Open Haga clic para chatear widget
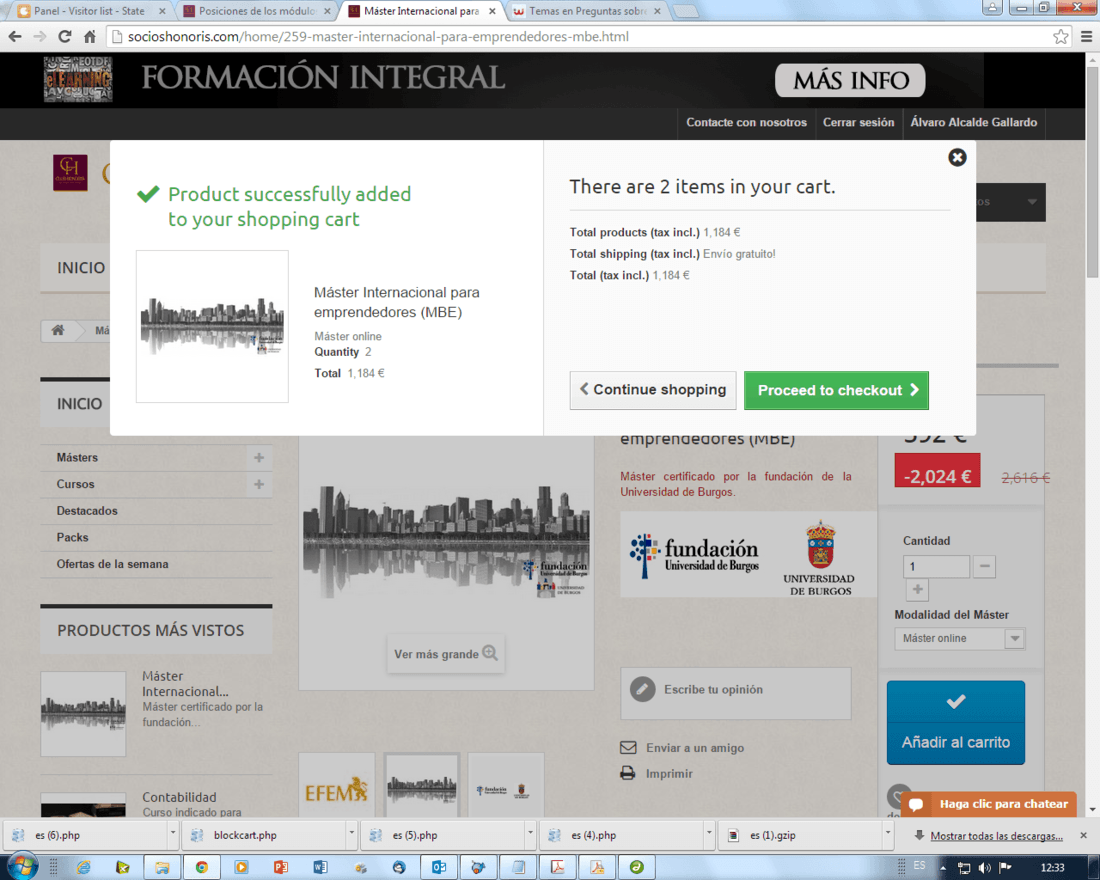1100x880 pixels. tap(988, 804)
